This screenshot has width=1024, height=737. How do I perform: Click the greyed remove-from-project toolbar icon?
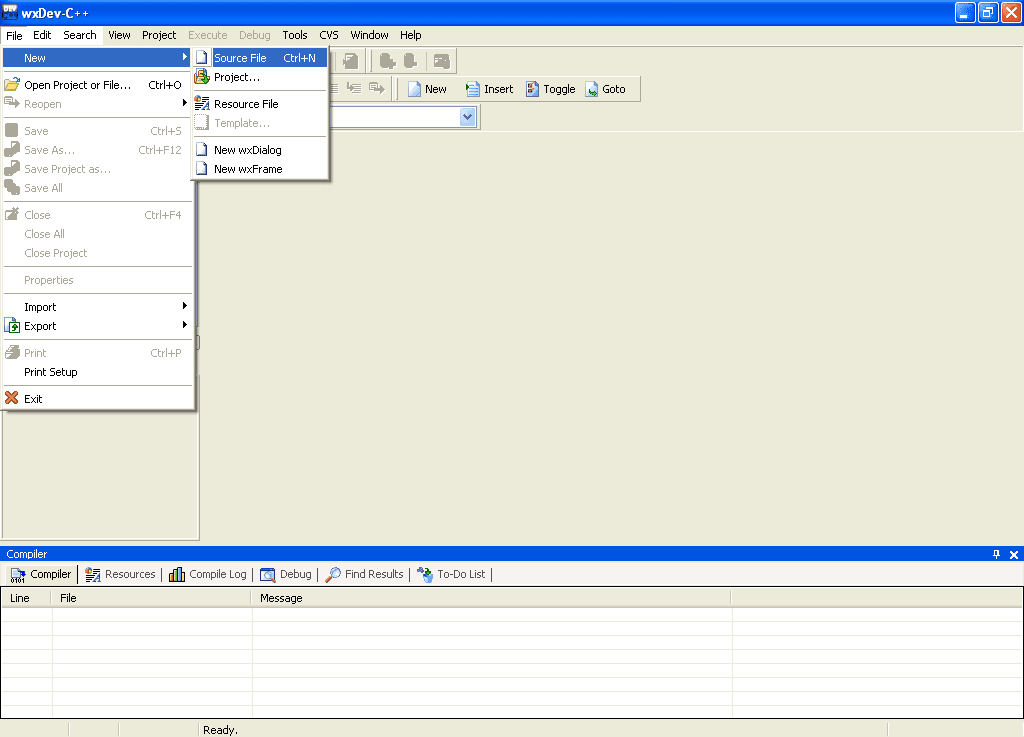tap(410, 61)
